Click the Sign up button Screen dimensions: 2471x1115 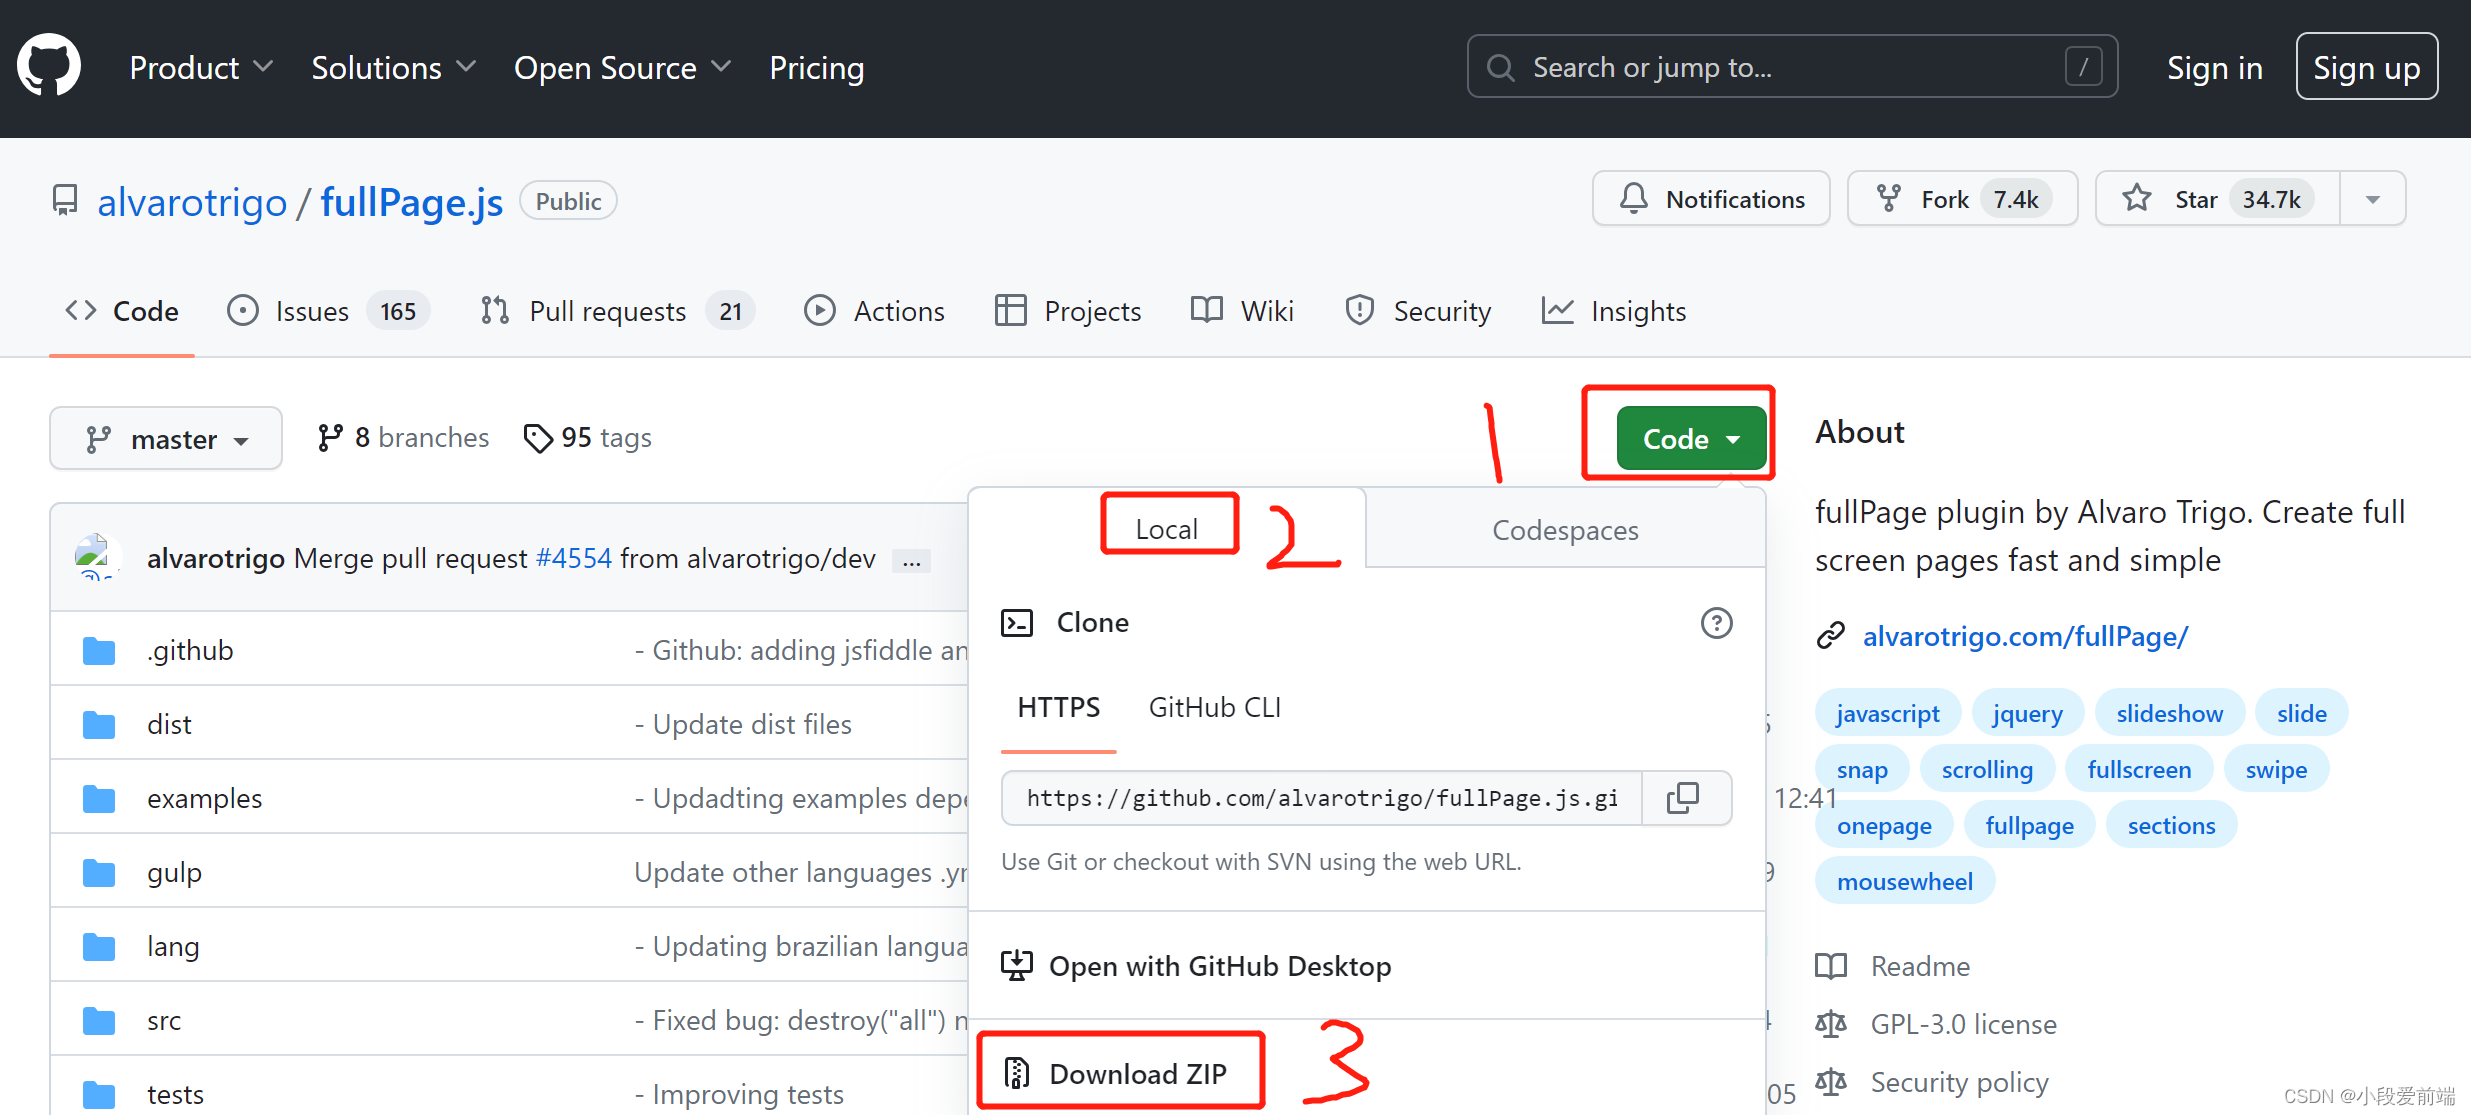click(x=2366, y=66)
